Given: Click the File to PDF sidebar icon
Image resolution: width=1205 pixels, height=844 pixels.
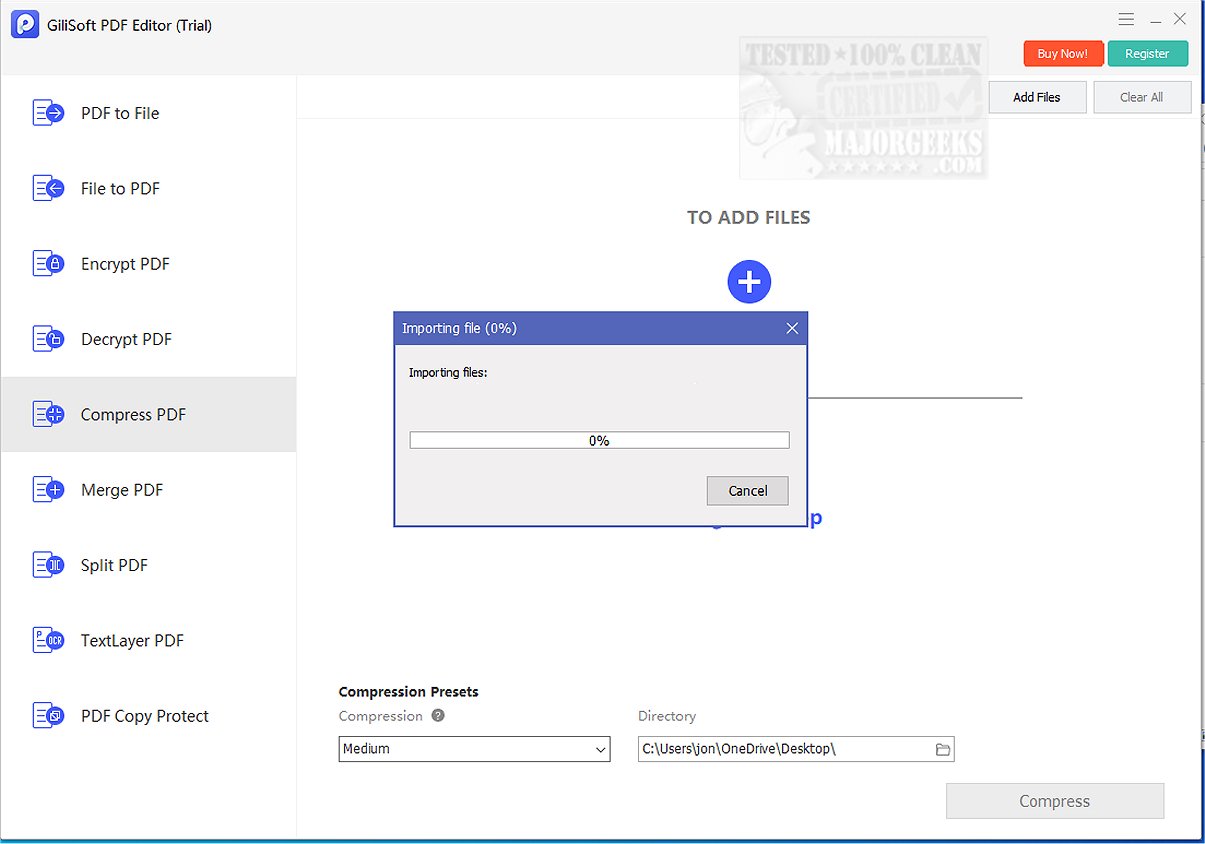Looking at the screenshot, I should tap(48, 188).
